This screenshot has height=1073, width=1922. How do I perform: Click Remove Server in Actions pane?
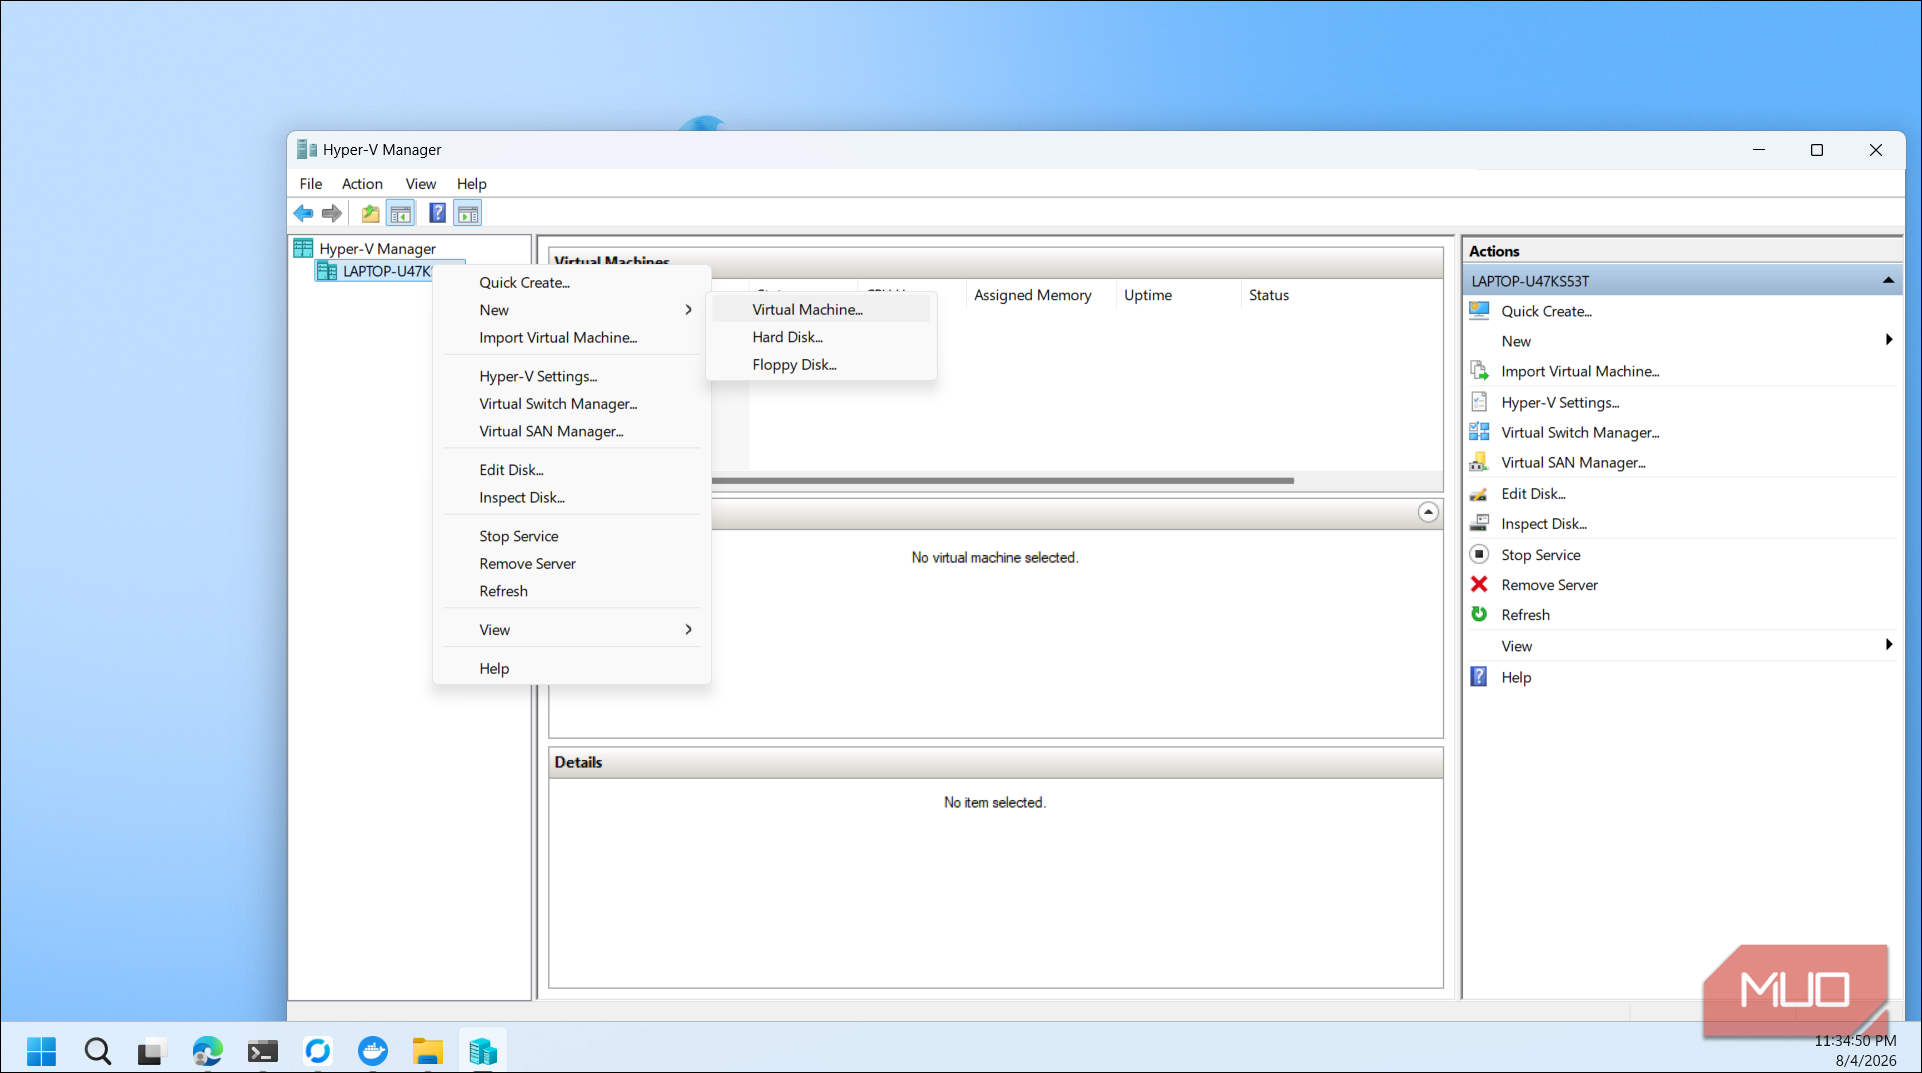(x=1549, y=585)
